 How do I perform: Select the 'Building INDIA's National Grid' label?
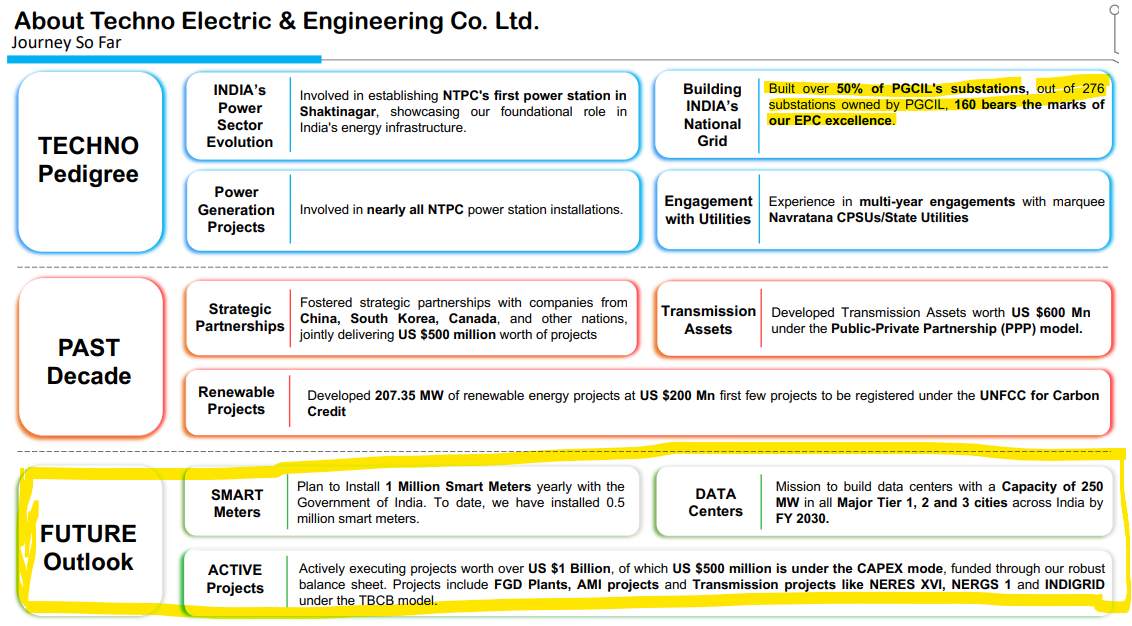pos(712,115)
